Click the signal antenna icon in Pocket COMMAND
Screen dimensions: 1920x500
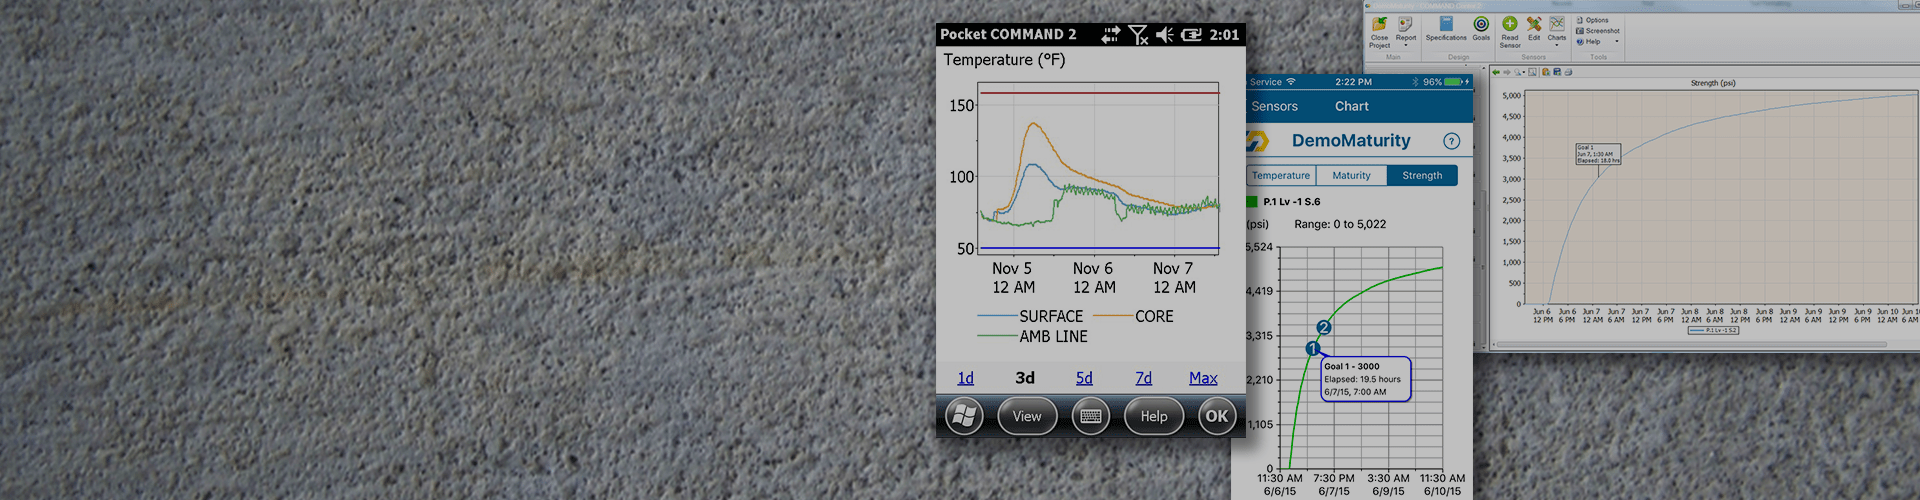1138,35
